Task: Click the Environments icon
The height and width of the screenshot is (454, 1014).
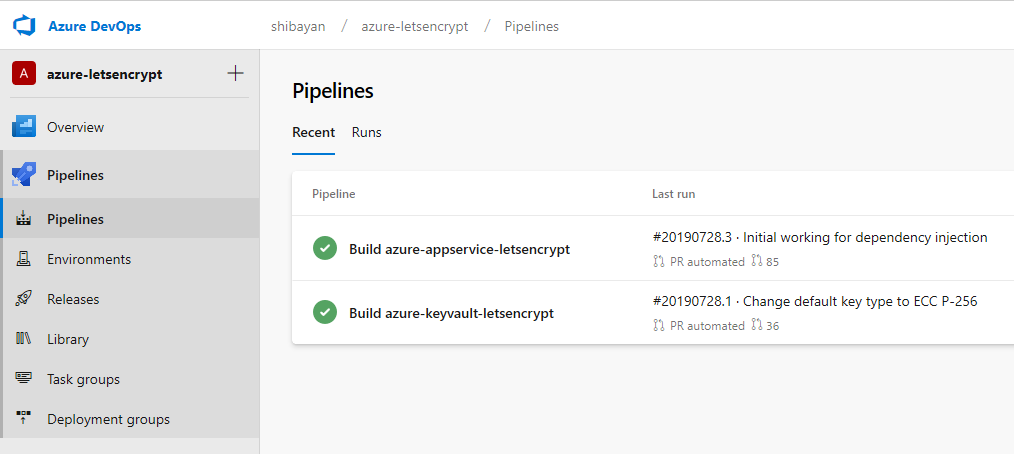Action: pos(24,259)
